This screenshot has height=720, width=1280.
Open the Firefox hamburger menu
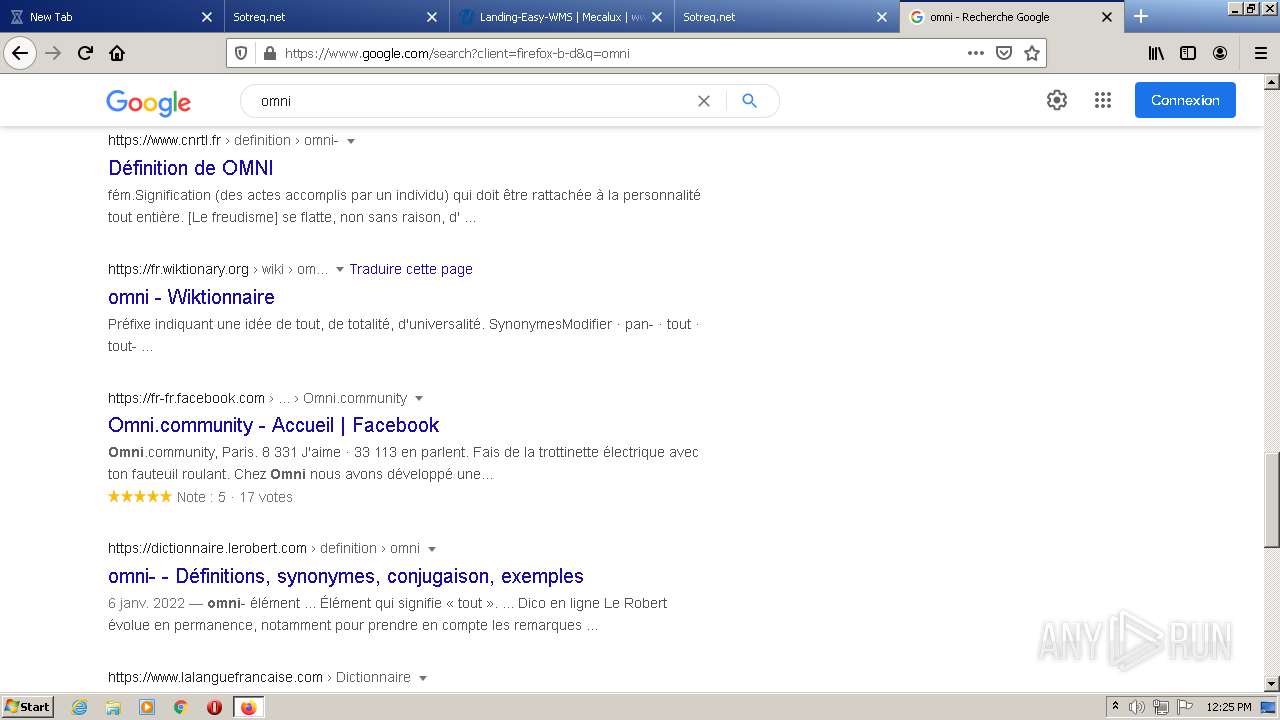click(1260, 53)
